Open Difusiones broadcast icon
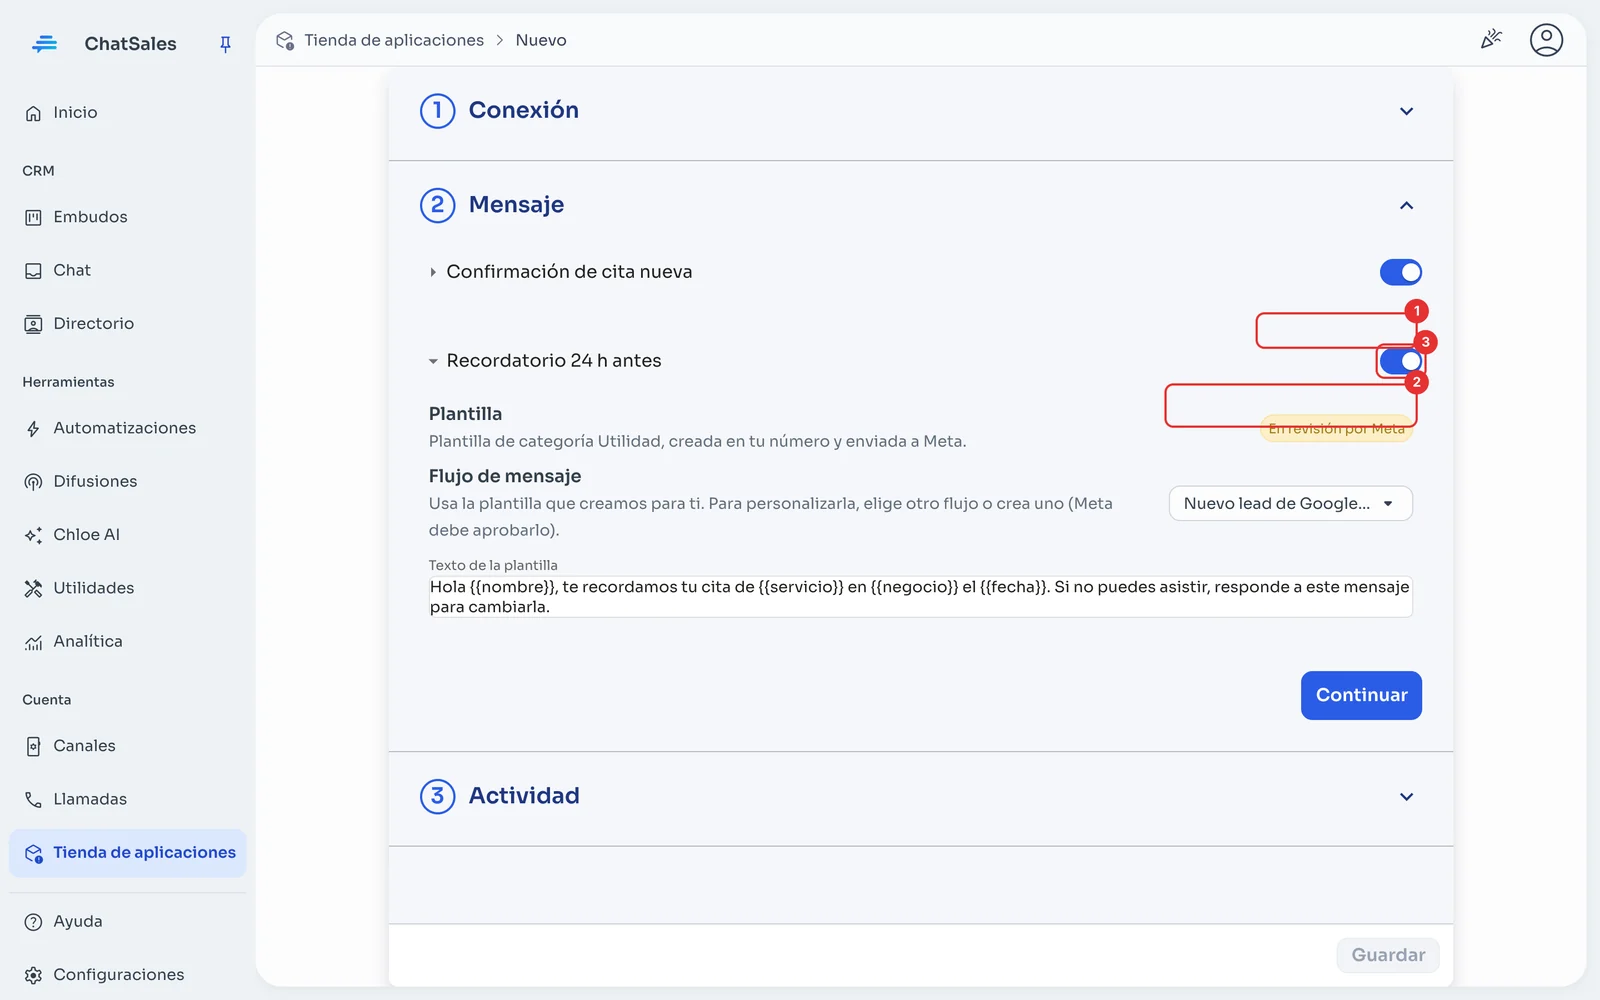The height and width of the screenshot is (1000, 1600). pyautogui.click(x=33, y=482)
